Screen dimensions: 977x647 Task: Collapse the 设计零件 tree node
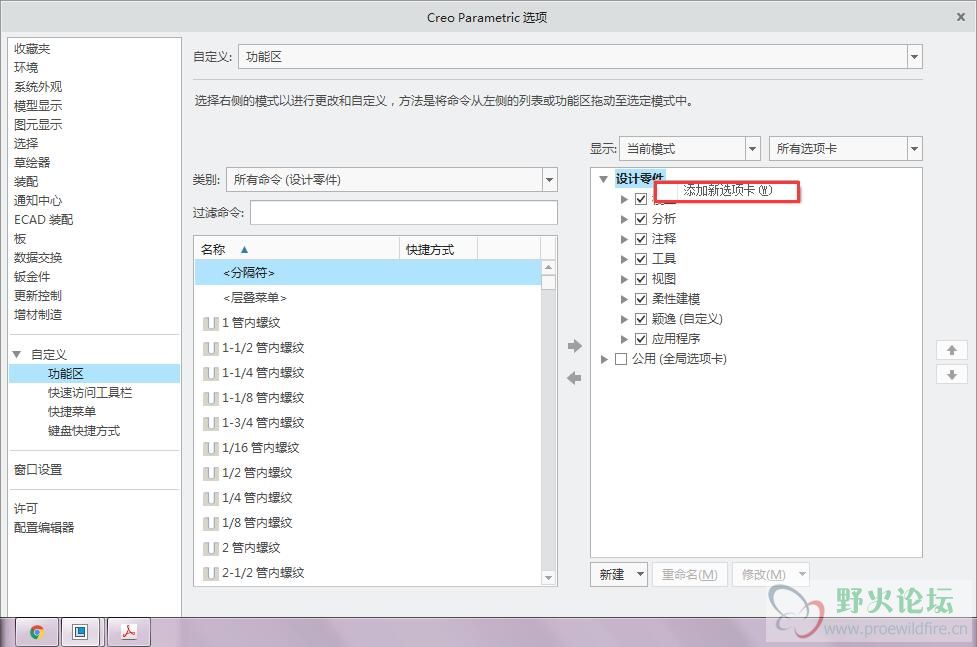(x=603, y=179)
